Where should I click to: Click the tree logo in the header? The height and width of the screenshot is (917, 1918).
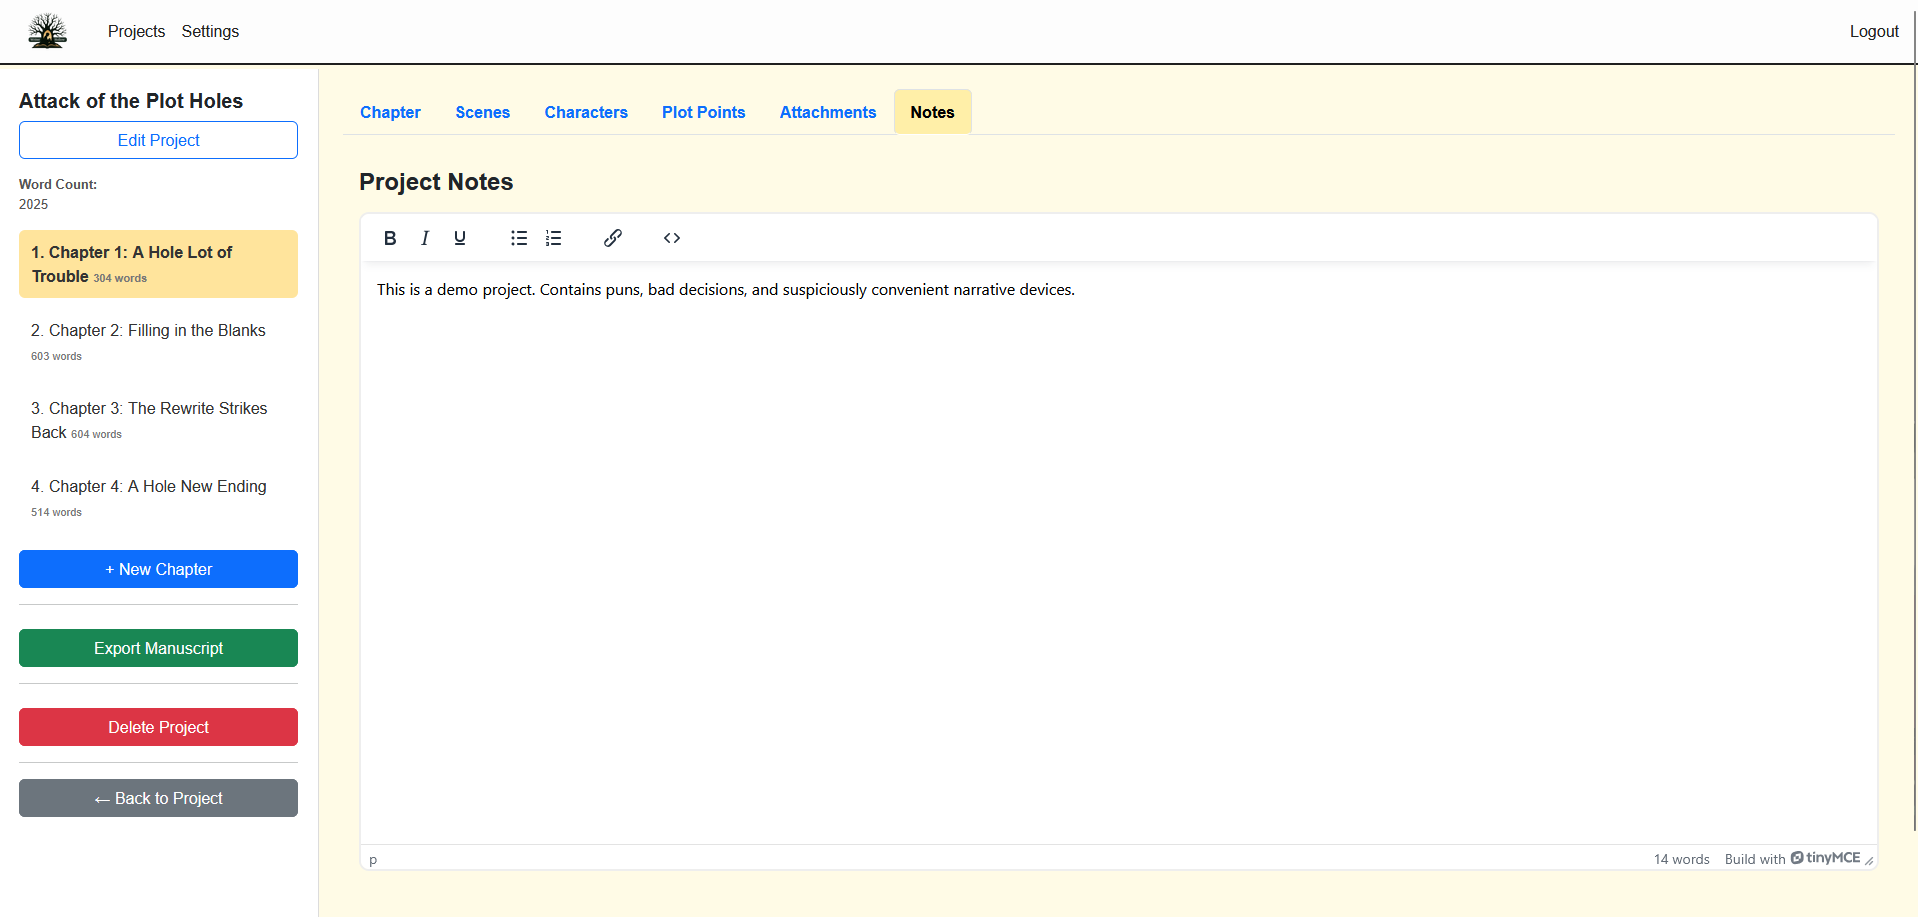pos(47,31)
